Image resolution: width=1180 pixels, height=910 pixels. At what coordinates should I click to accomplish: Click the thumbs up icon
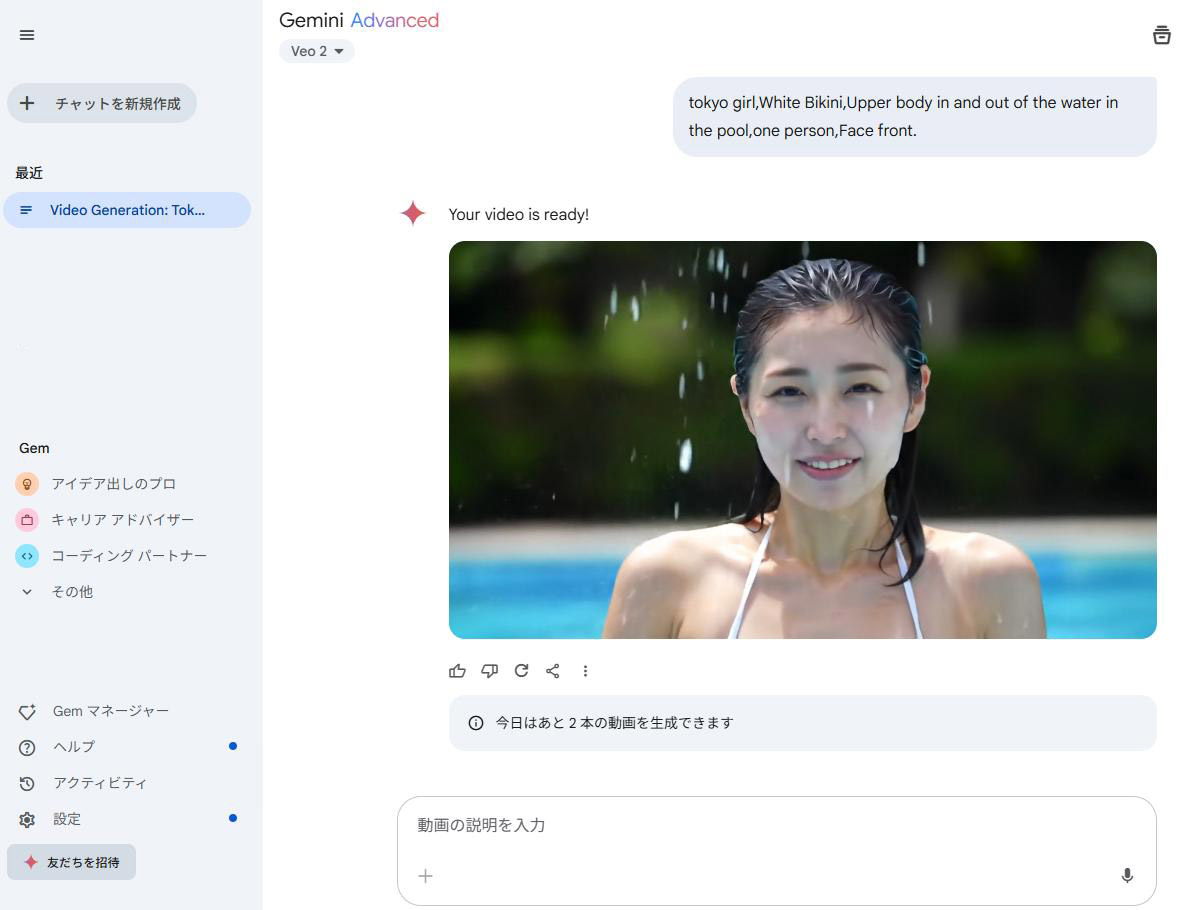(457, 671)
